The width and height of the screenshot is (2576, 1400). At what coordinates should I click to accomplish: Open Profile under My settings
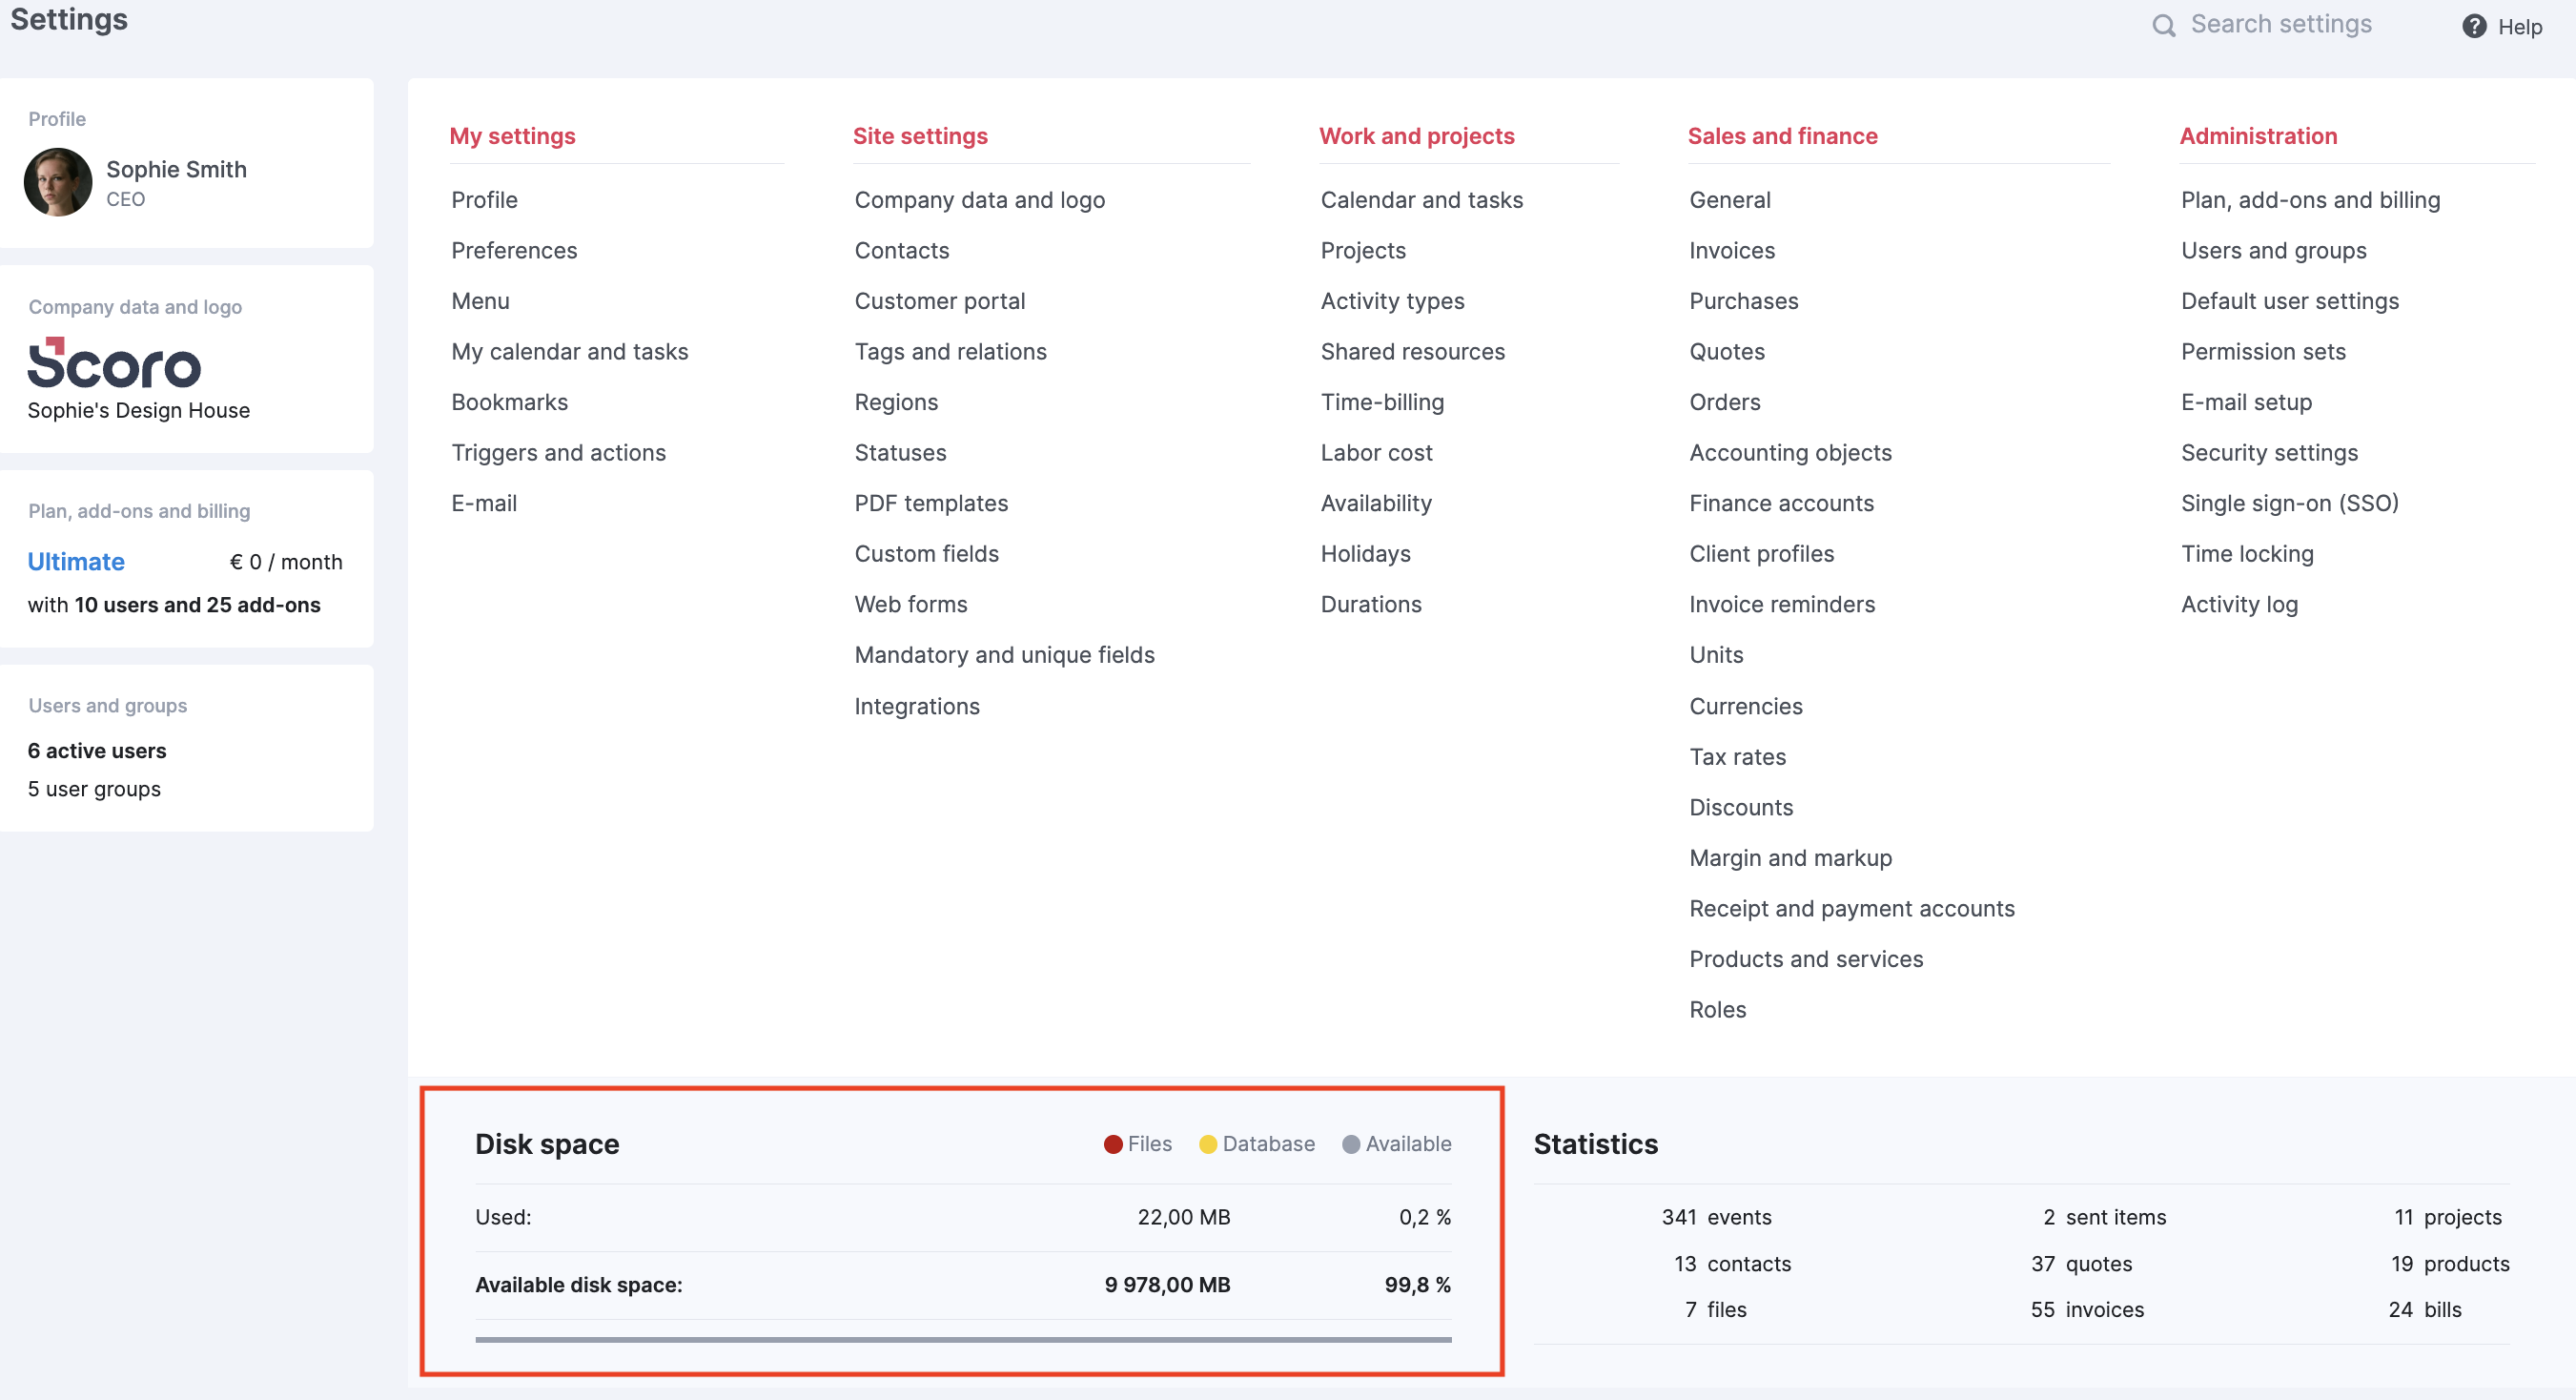(484, 200)
